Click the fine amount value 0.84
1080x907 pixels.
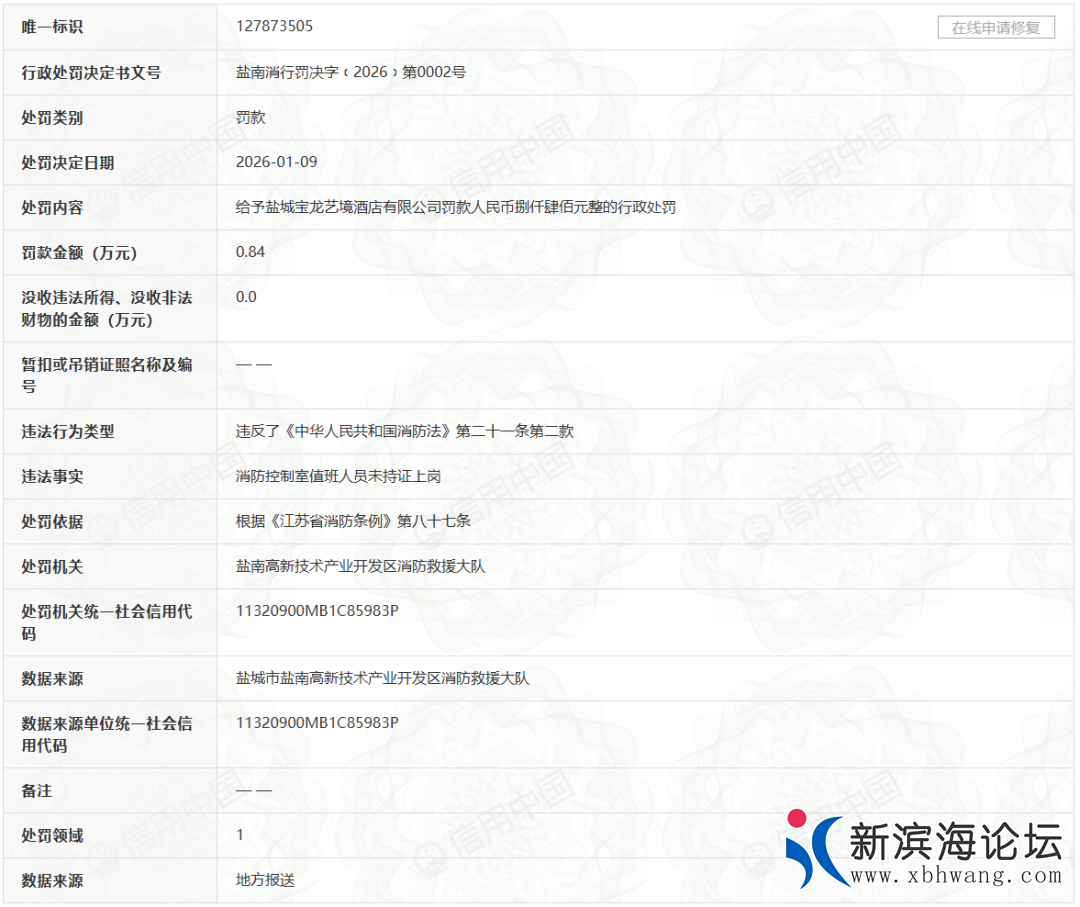250,252
